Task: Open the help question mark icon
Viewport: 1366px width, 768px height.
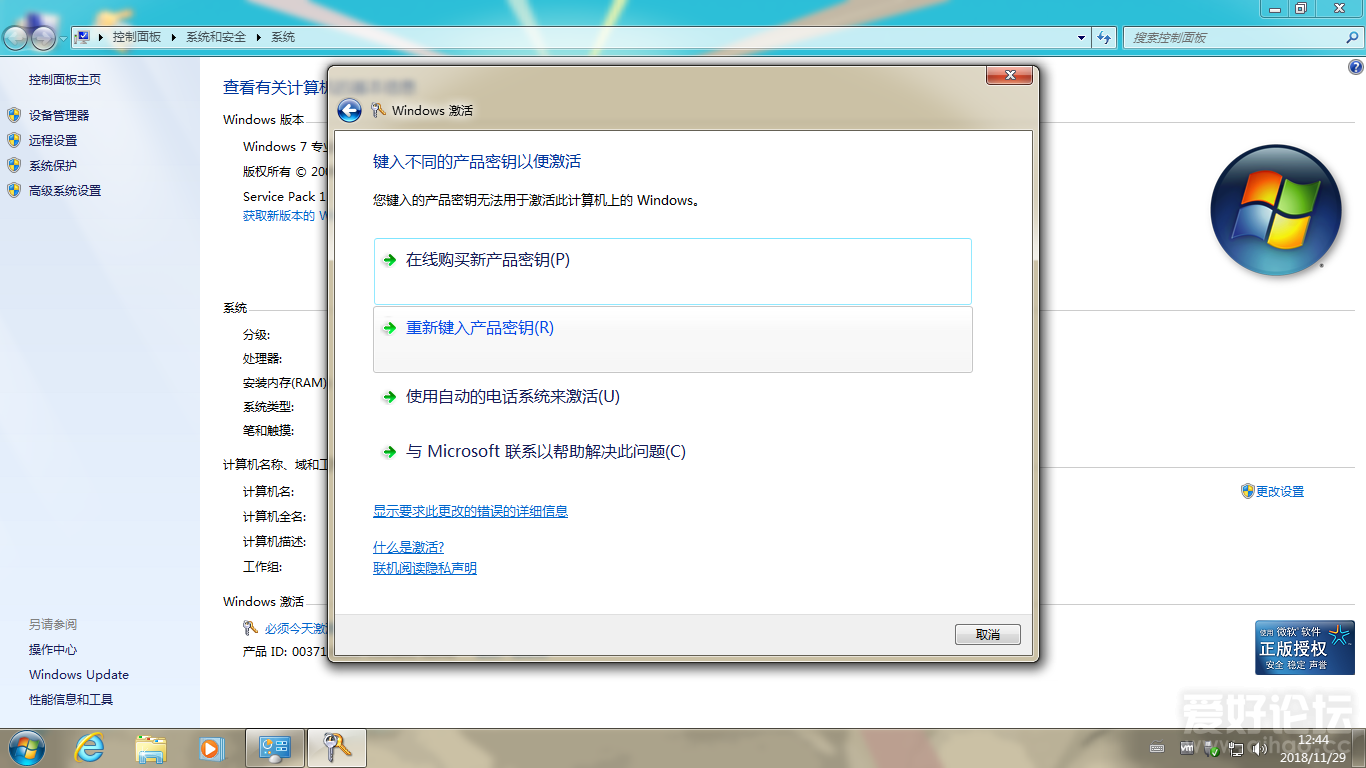Action: click(1356, 68)
